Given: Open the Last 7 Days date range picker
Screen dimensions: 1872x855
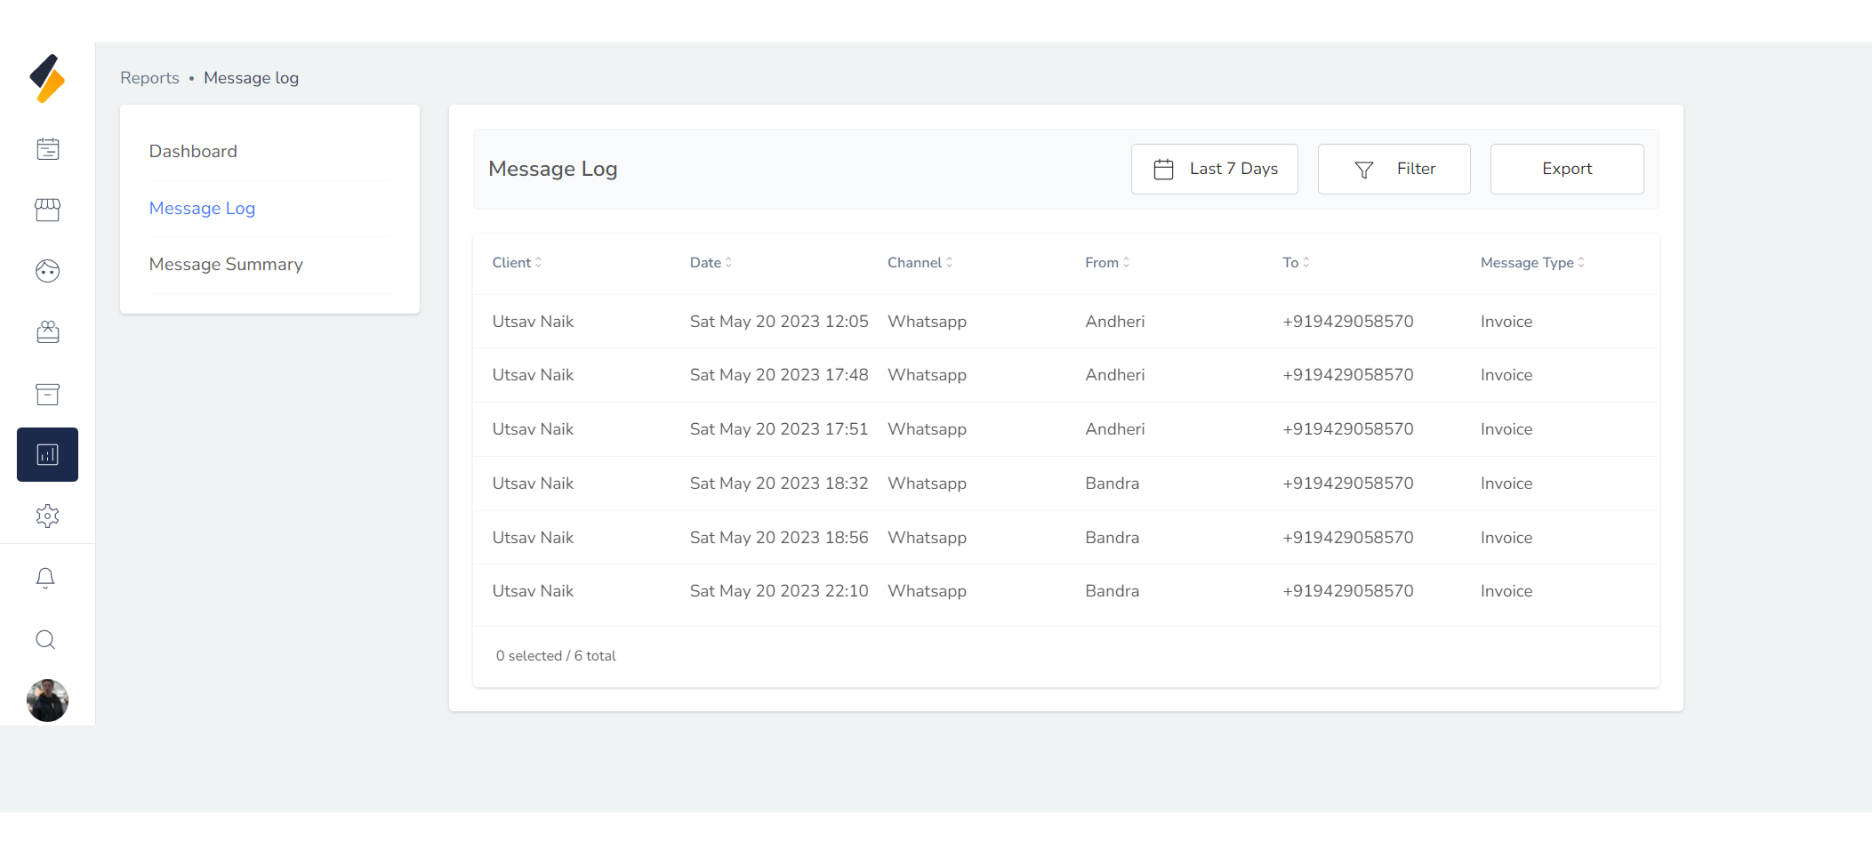Looking at the screenshot, I should (1214, 169).
